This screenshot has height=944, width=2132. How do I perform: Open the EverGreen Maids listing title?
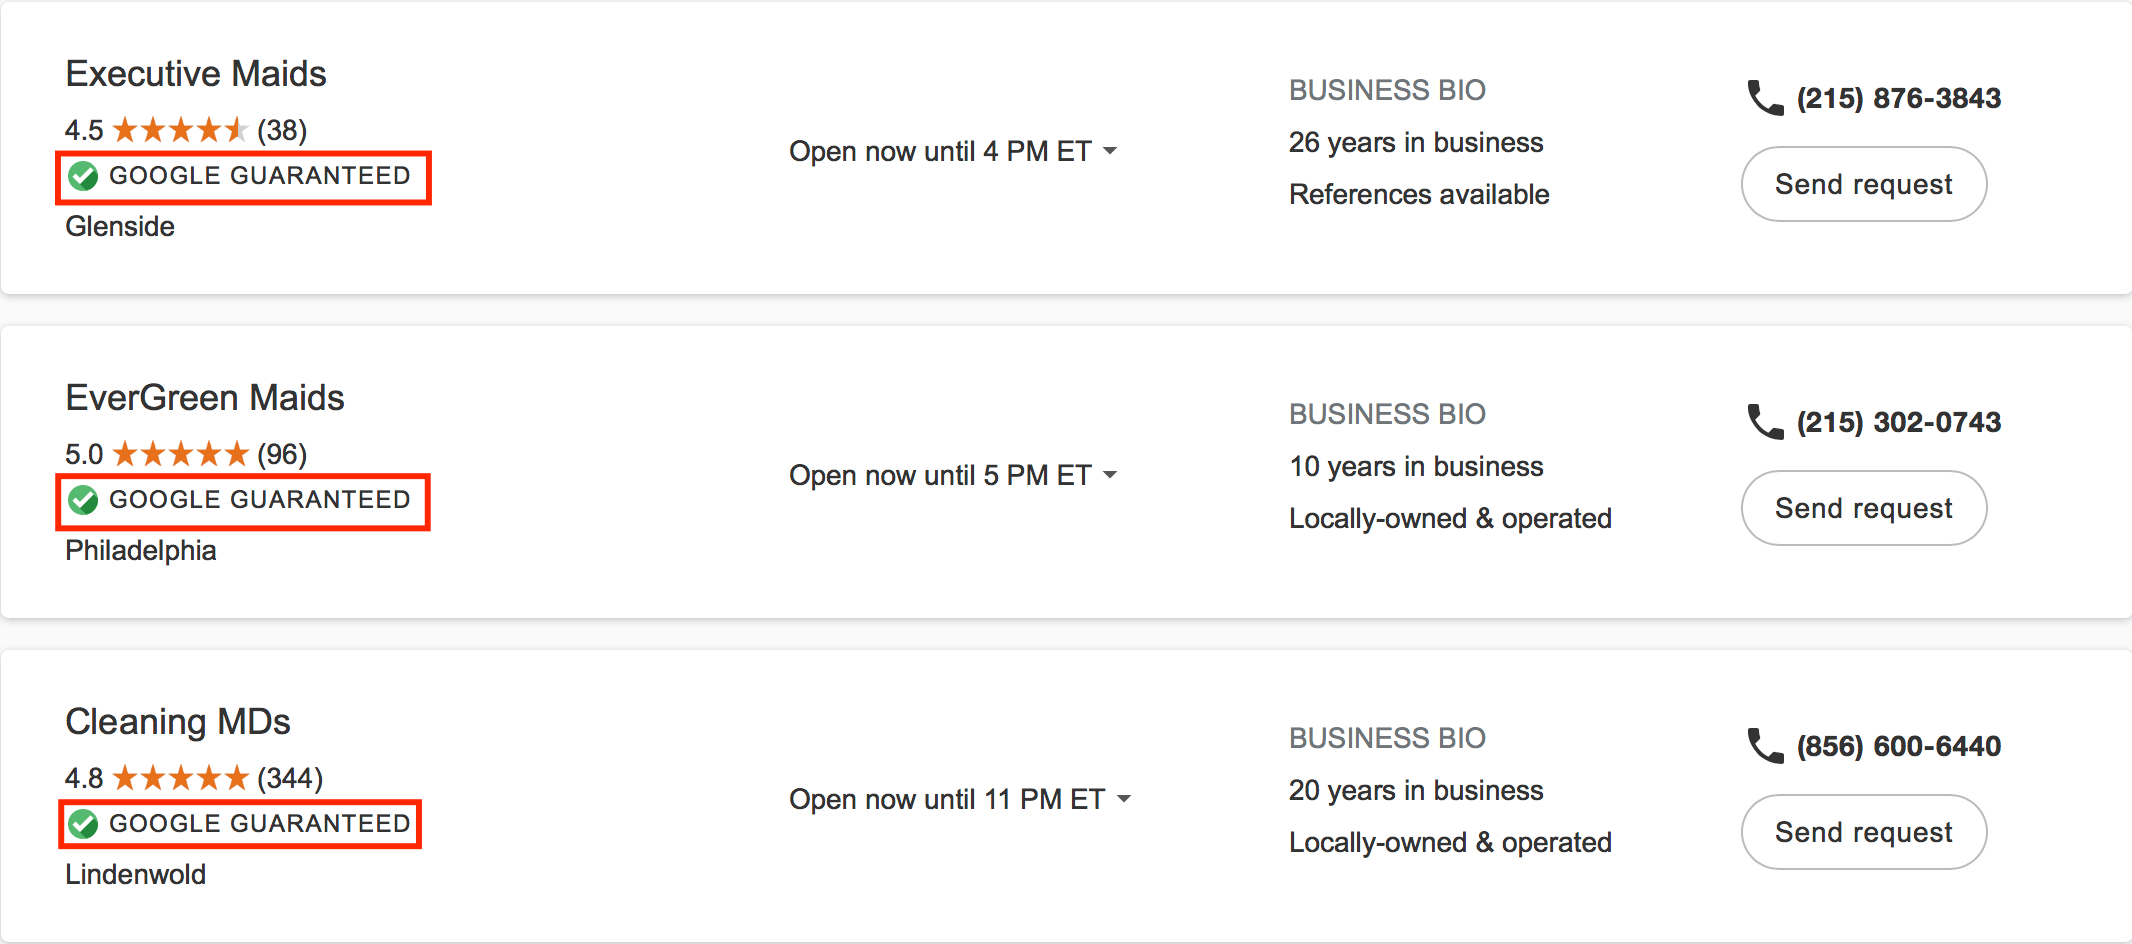205,398
